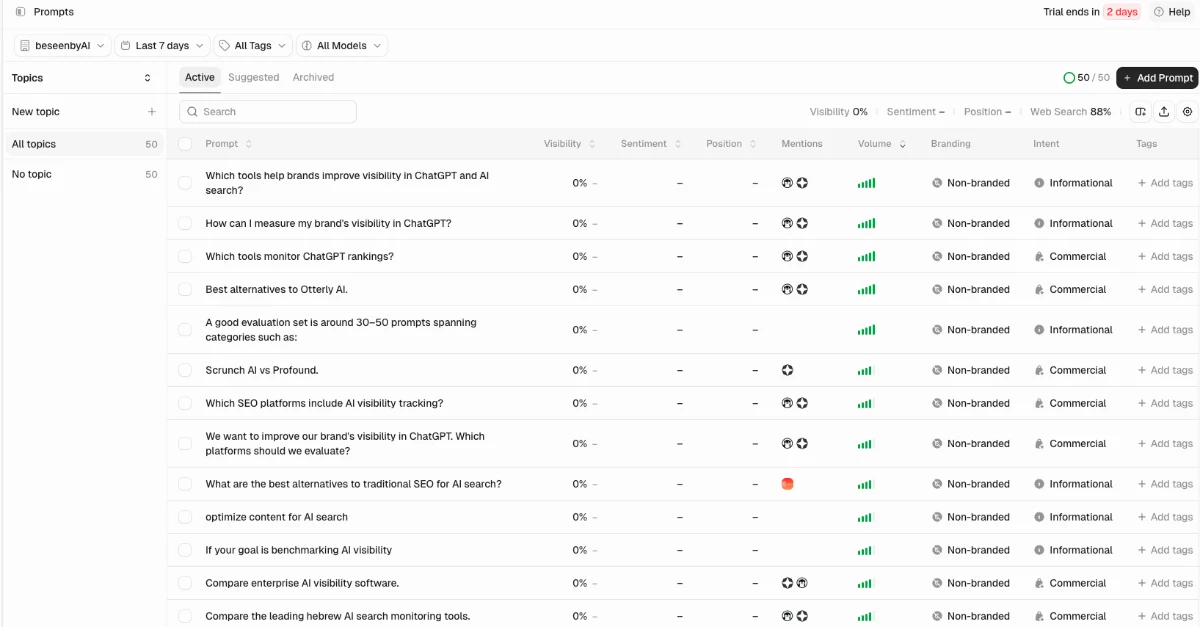Screen dimensions: 1200x627
Task: Click the Commercial intent icon in 'Scrunch AI vs Profound' row
Action: click(x=1039, y=370)
